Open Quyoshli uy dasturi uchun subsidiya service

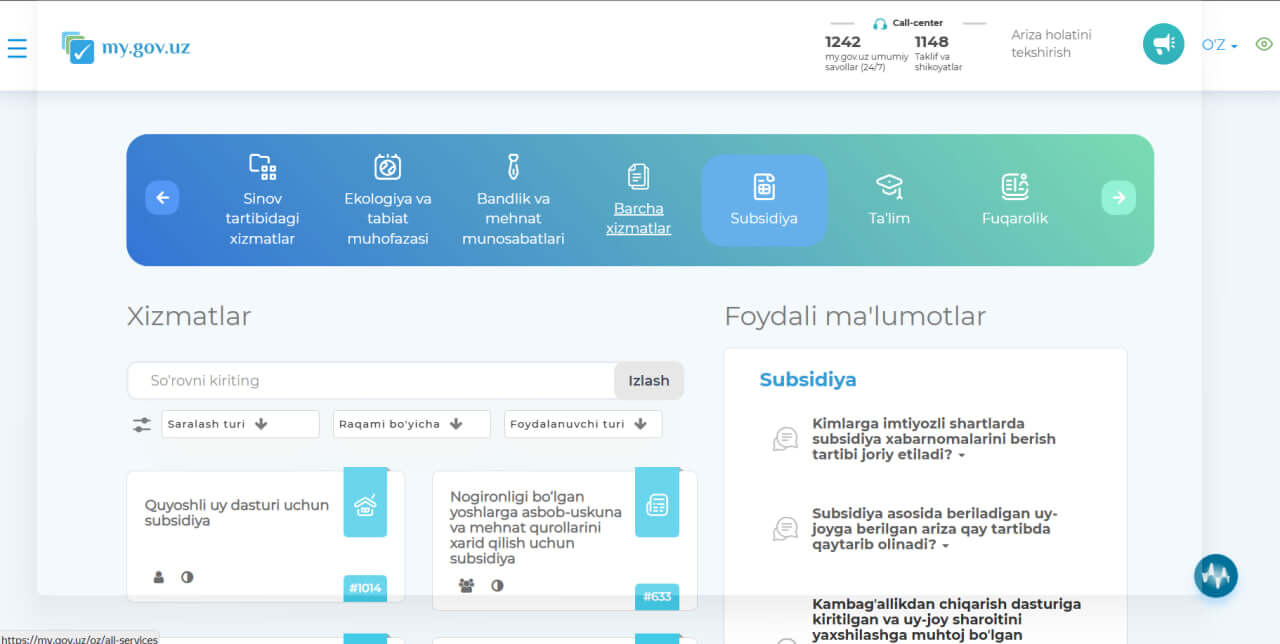pos(237,513)
